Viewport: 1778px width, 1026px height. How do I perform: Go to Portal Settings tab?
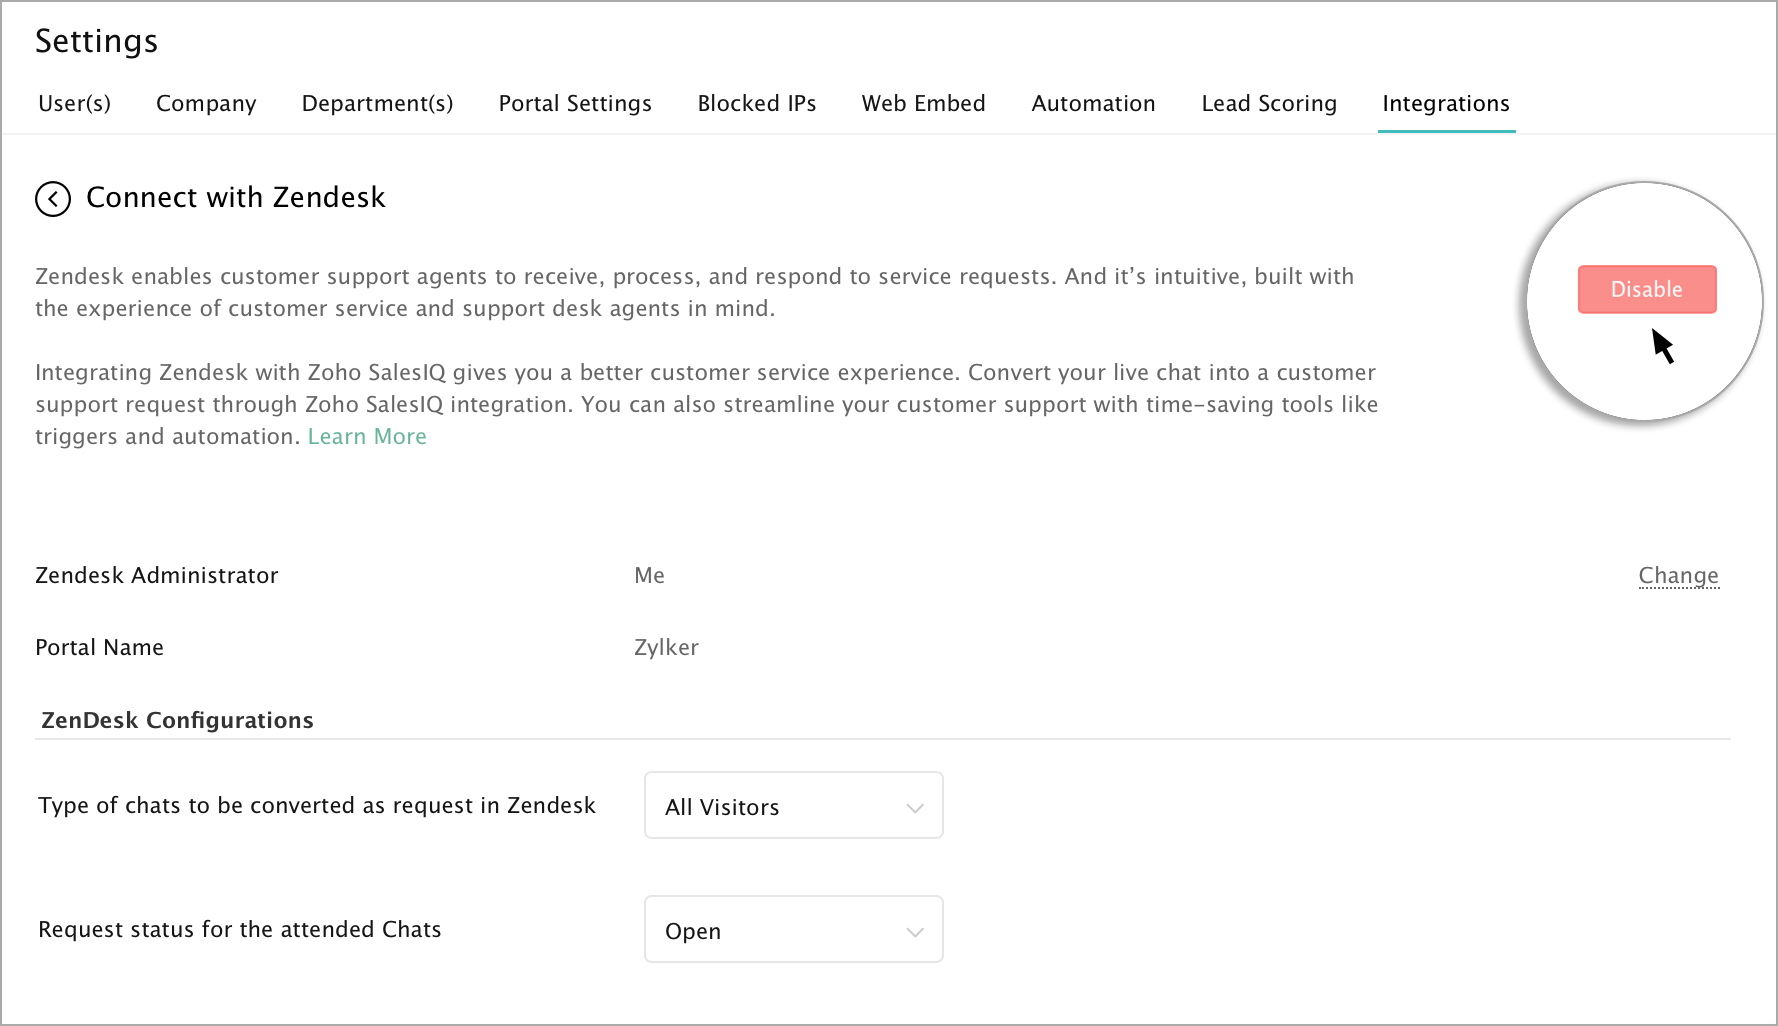point(575,104)
